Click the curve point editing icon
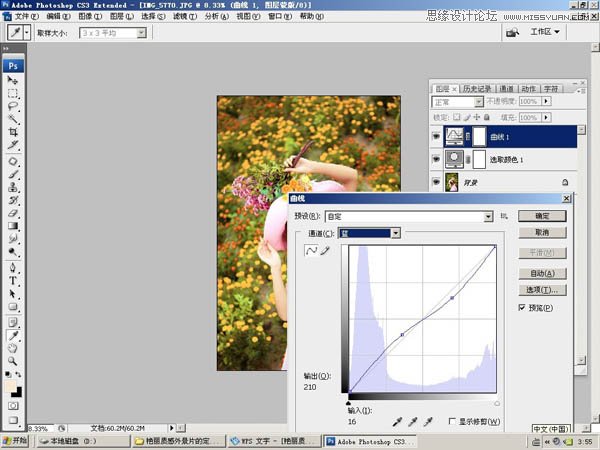 [310, 251]
